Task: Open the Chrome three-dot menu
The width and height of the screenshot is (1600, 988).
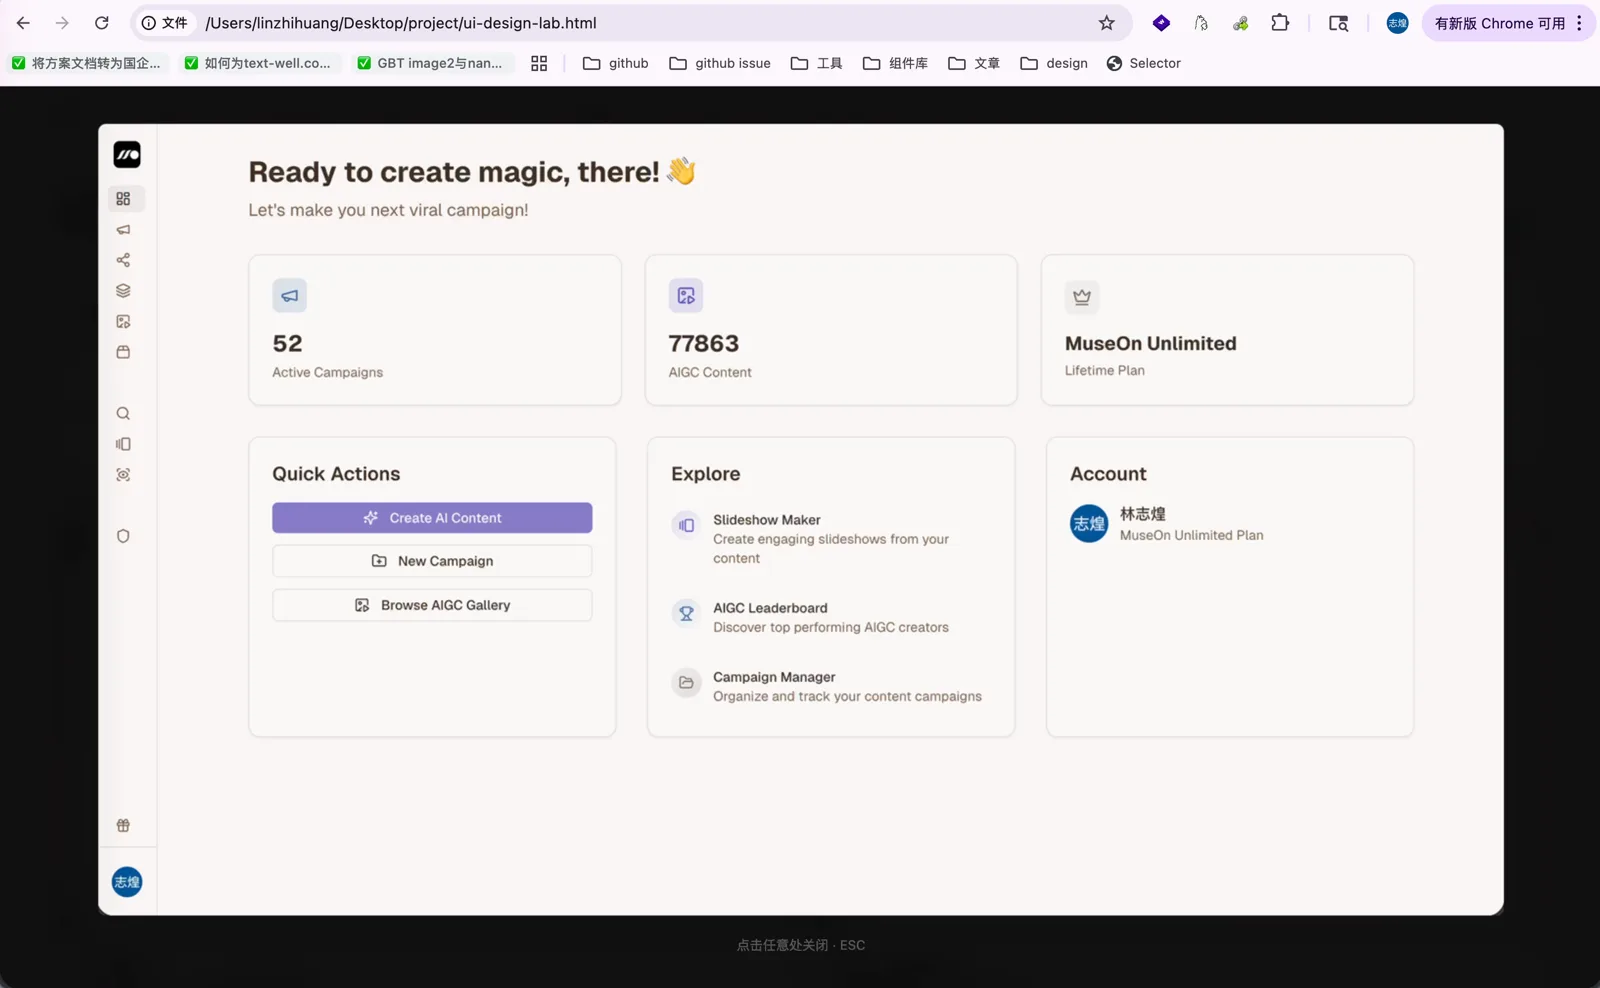Action: click(x=1580, y=23)
